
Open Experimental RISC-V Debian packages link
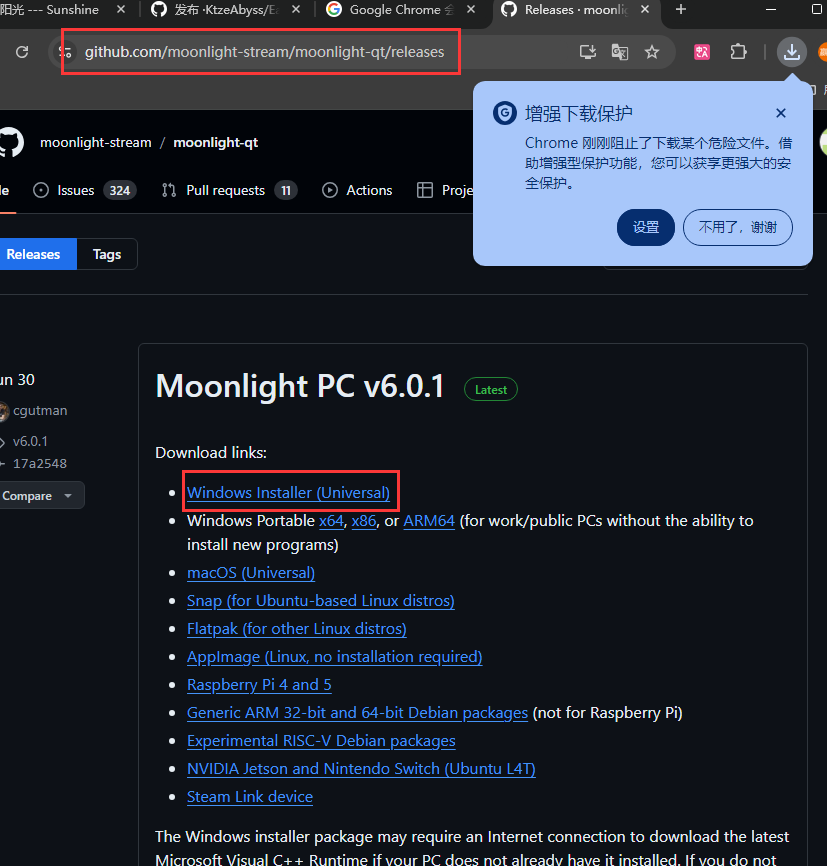[321, 741]
